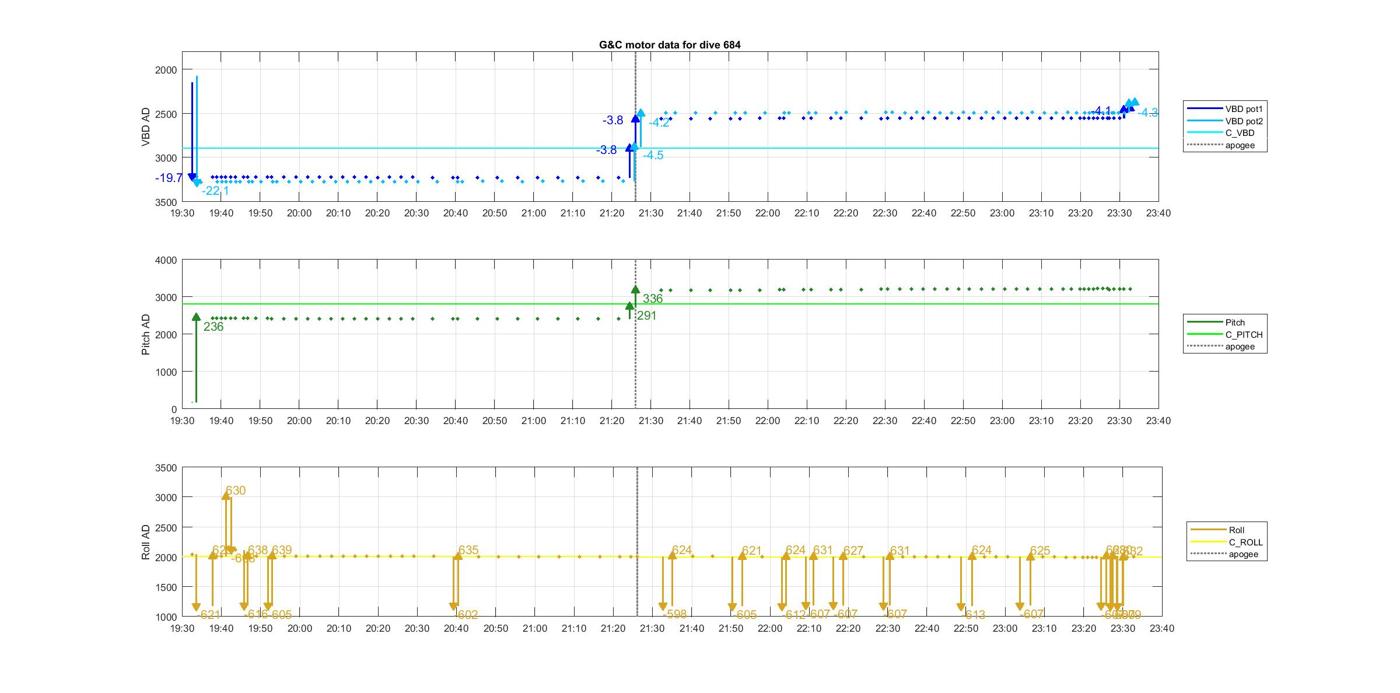Click the "19:30" time tick under the VBD plot
Viewport: 1400px width, 693px height.
click(x=182, y=213)
